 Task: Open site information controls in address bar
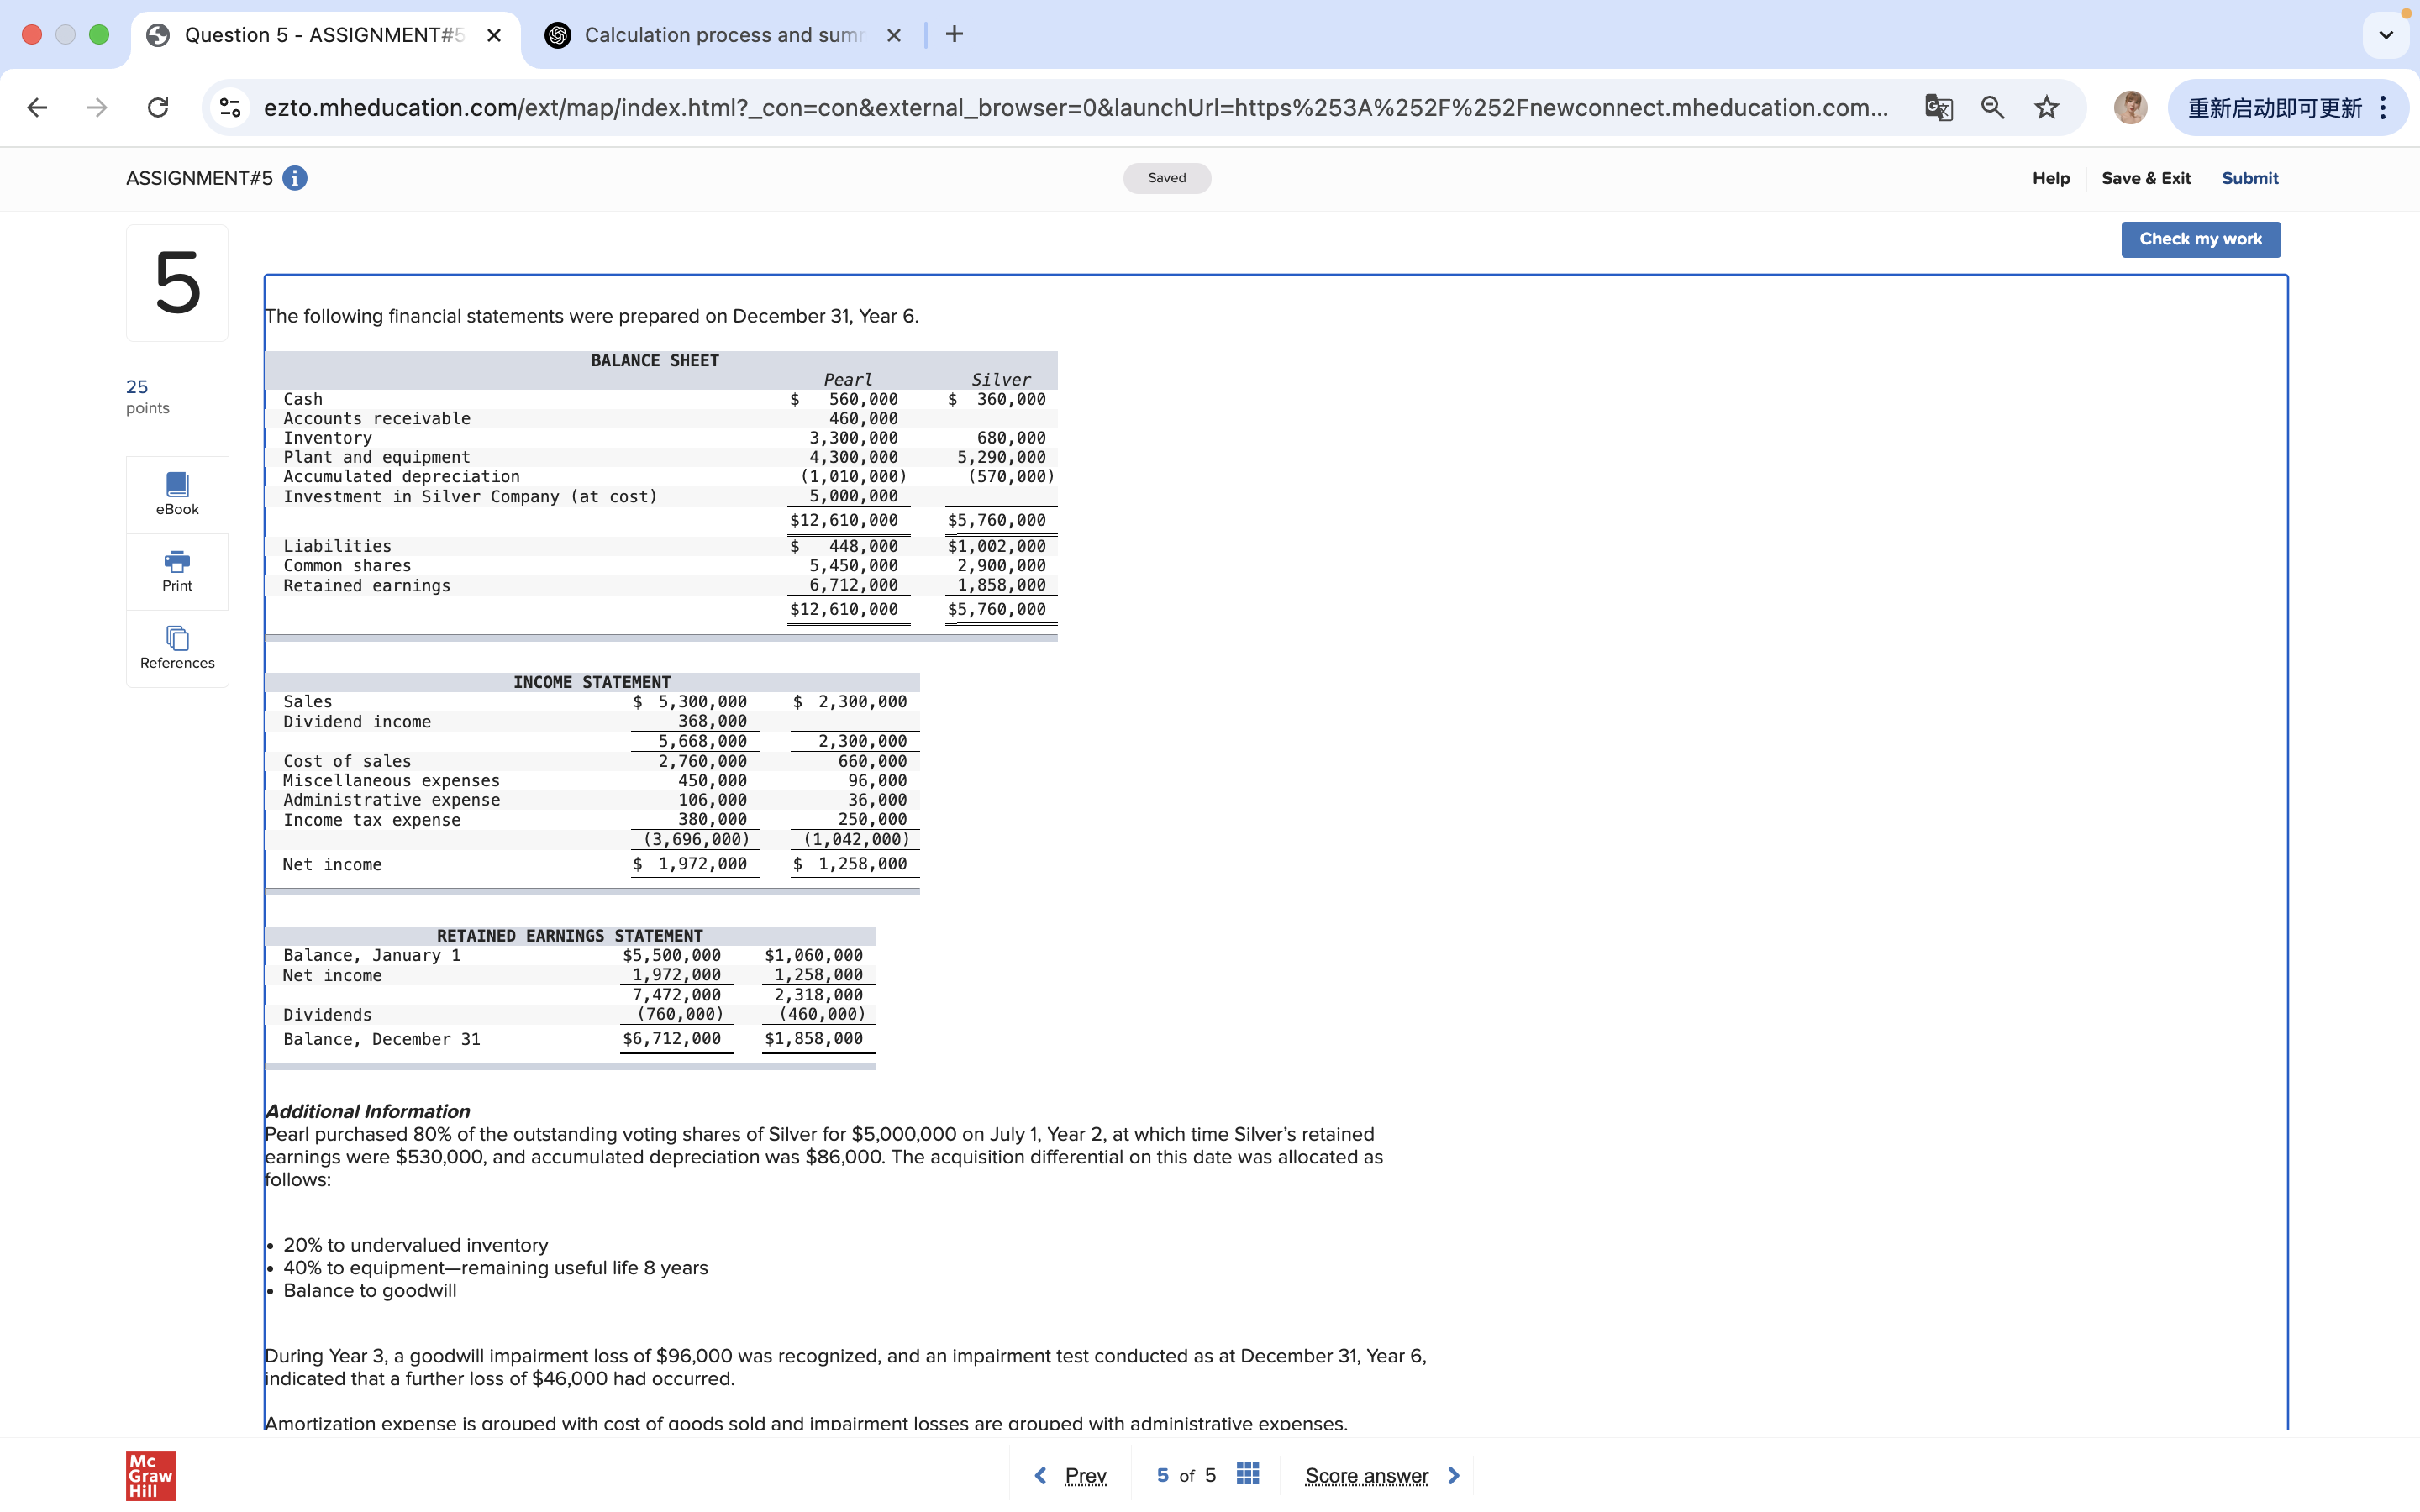click(231, 108)
